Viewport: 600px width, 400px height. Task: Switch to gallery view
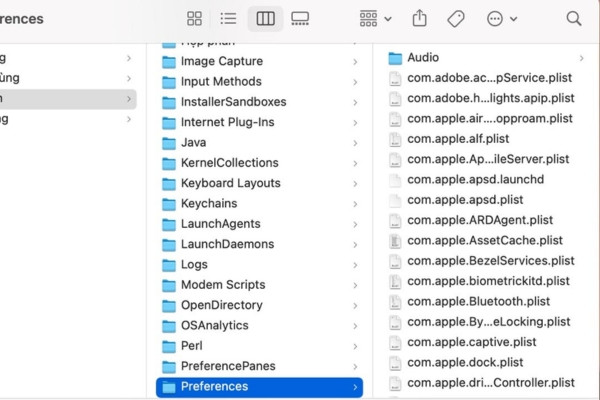click(x=300, y=18)
